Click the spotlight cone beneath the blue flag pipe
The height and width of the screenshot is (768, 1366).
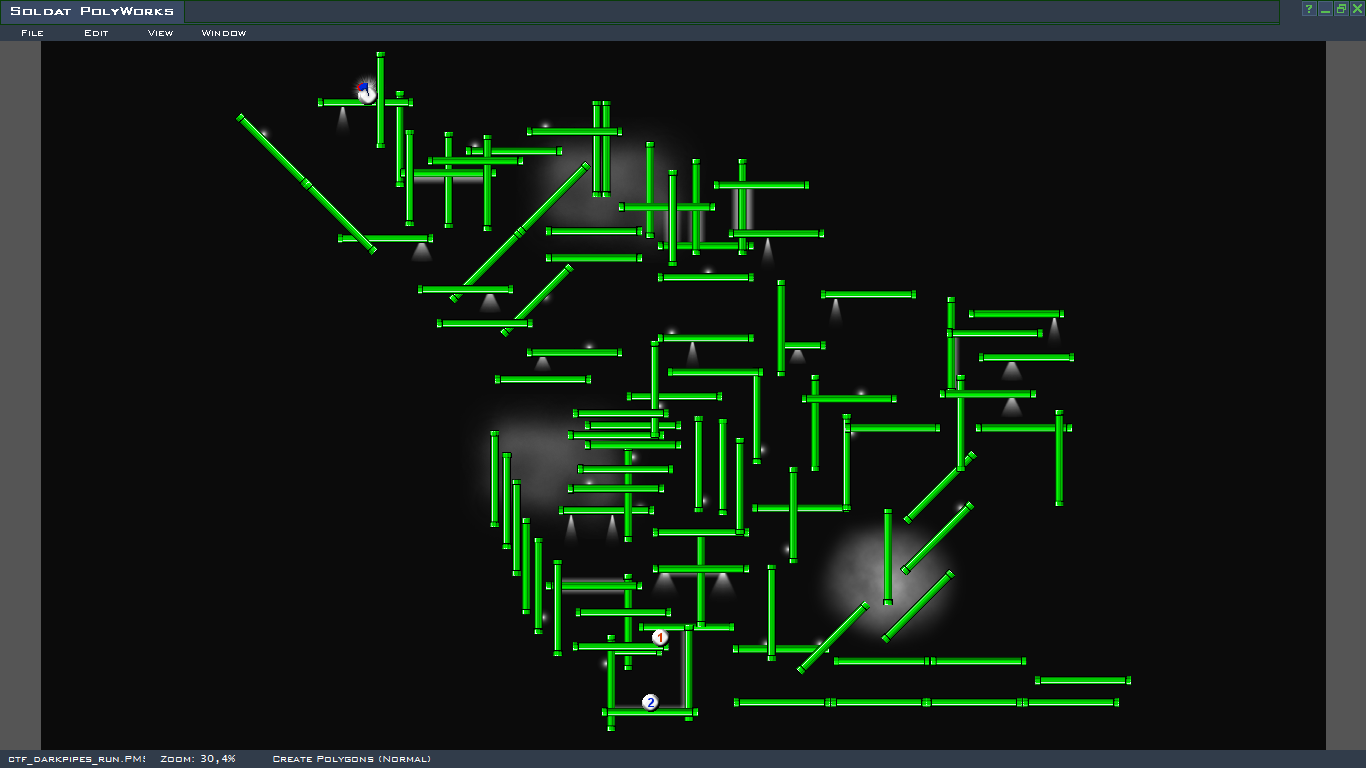[342, 119]
